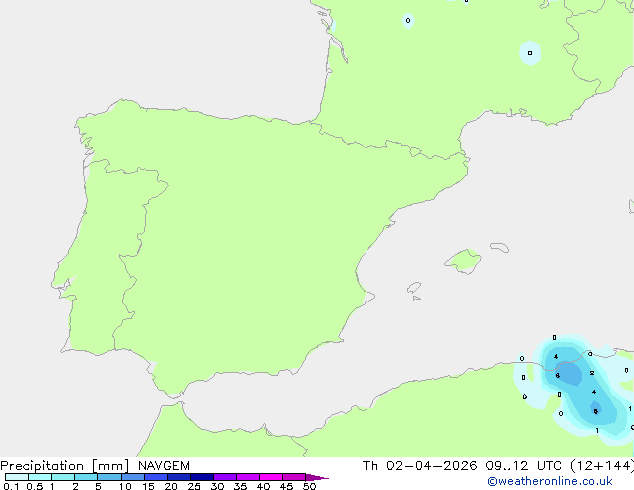Pick the 20 mm dark blue swatch
This screenshot has width=634, height=490.
coord(179,477)
